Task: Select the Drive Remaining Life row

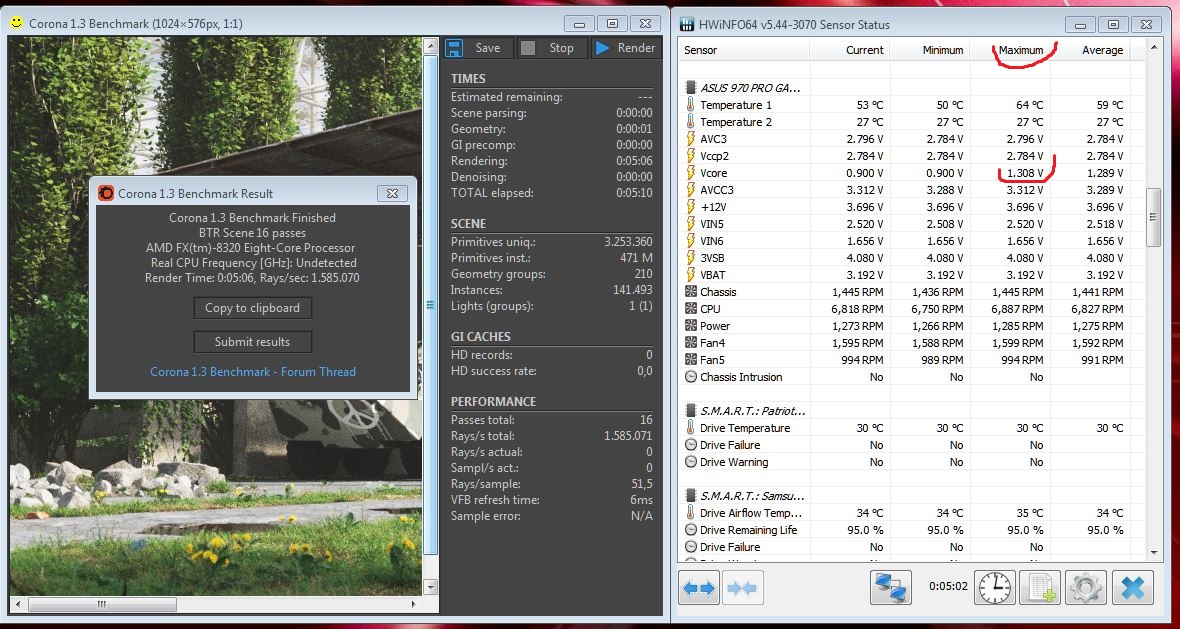Action: tap(911, 530)
